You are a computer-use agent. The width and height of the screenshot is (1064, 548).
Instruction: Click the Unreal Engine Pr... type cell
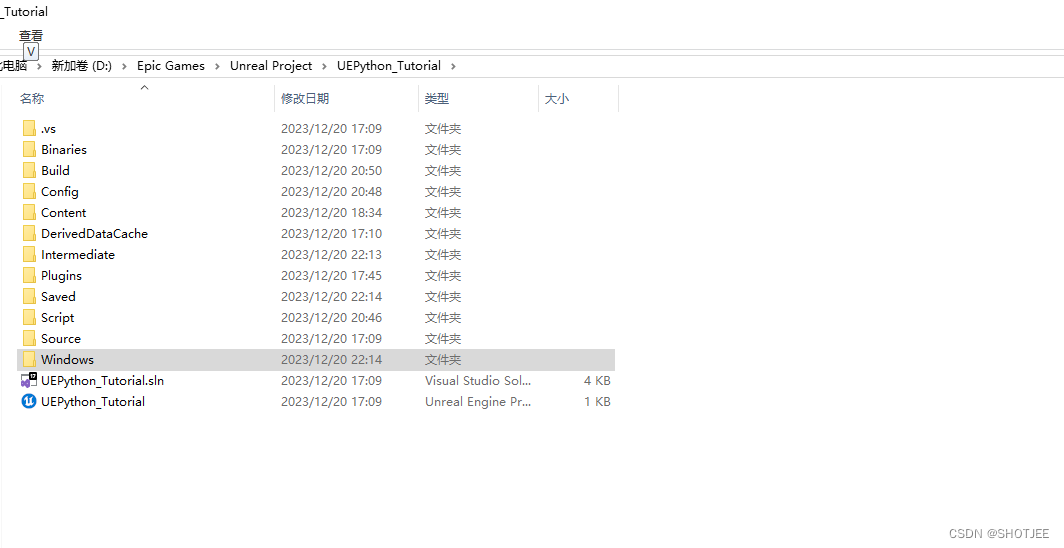[x=478, y=402]
